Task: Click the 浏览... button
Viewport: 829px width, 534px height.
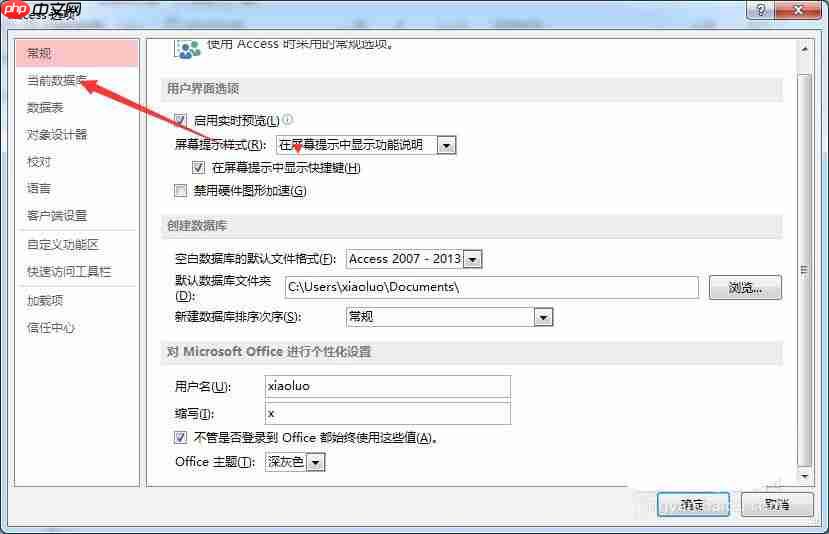Action: pyautogui.click(x=745, y=288)
